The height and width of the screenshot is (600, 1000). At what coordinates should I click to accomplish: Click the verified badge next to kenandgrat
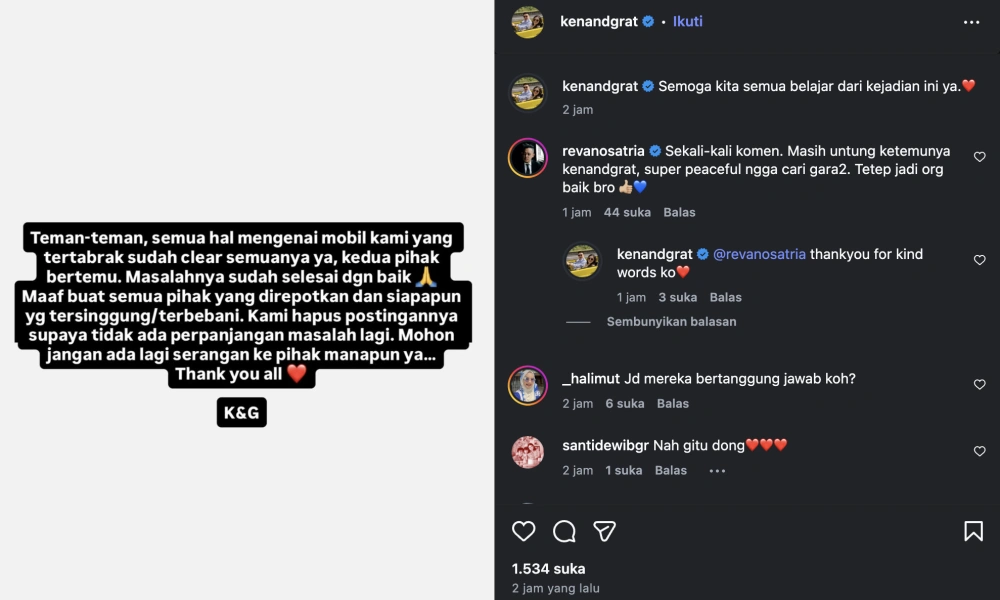coord(646,20)
